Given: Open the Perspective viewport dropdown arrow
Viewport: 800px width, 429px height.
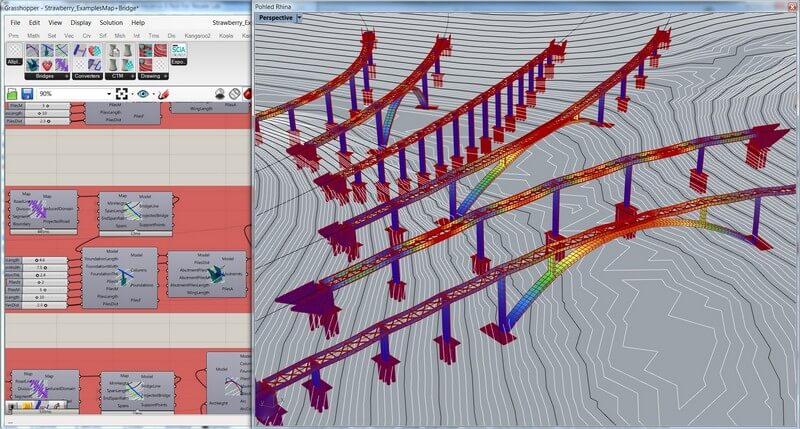Looking at the screenshot, I should coord(300,17).
